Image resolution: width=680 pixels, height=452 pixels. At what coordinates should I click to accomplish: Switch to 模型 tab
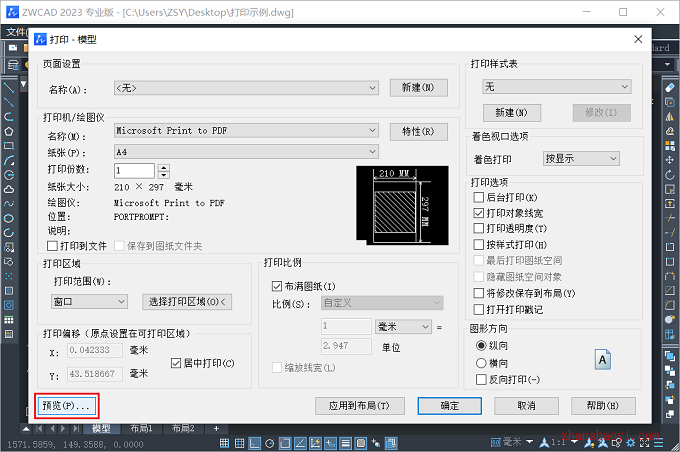point(101,429)
